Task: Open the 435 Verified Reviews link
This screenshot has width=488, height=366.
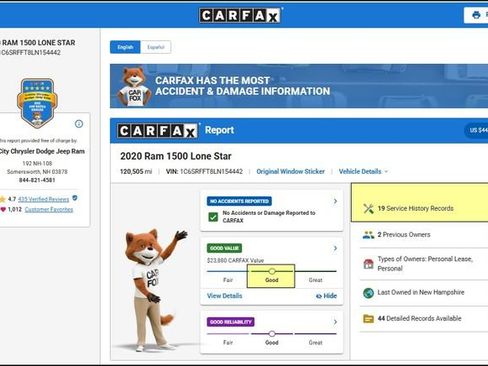Action: pos(43,199)
